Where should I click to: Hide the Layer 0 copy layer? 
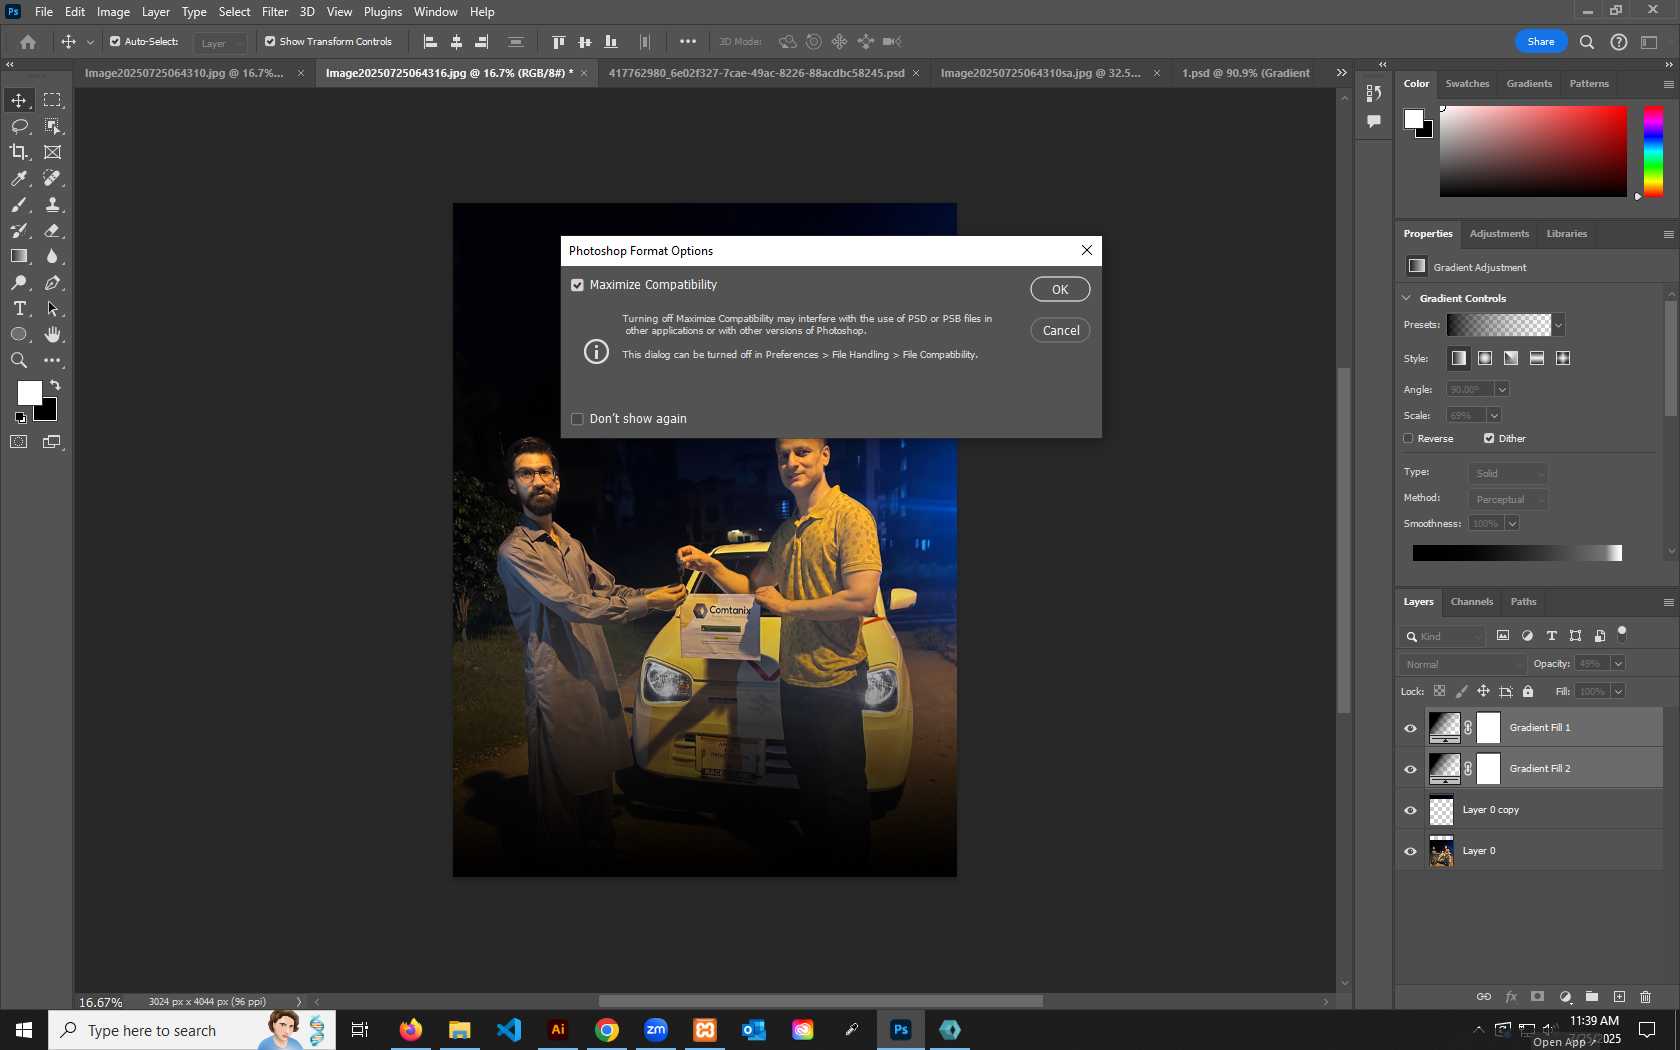1411,810
